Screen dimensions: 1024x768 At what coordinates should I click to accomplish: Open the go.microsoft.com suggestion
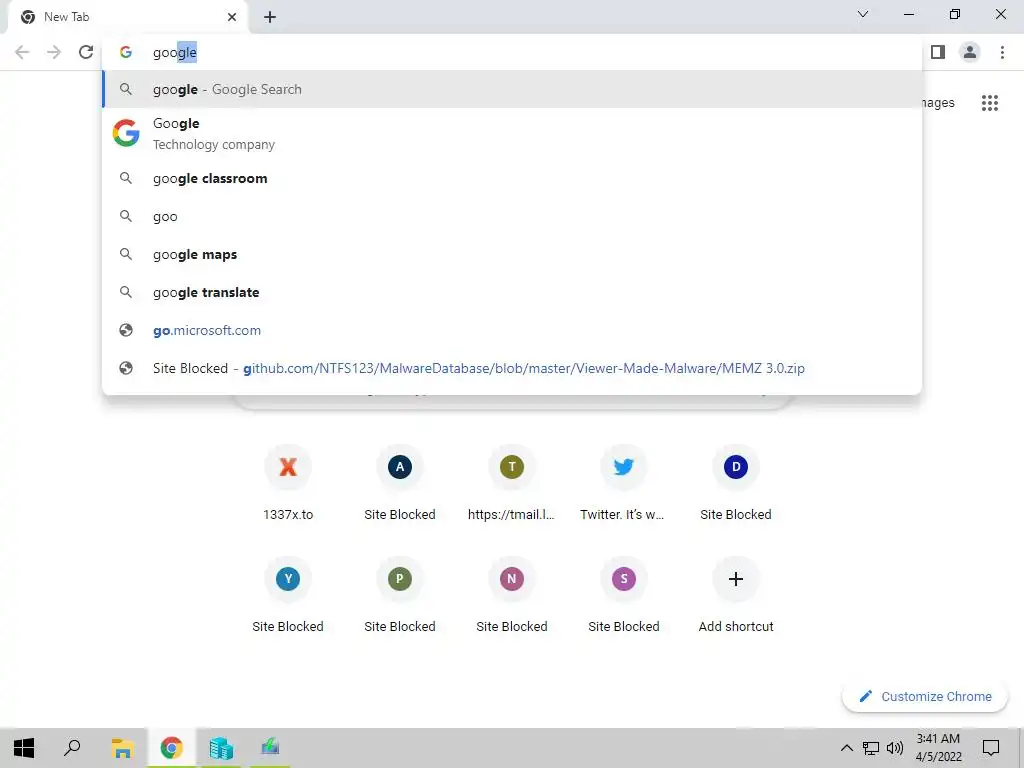(x=512, y=330)
